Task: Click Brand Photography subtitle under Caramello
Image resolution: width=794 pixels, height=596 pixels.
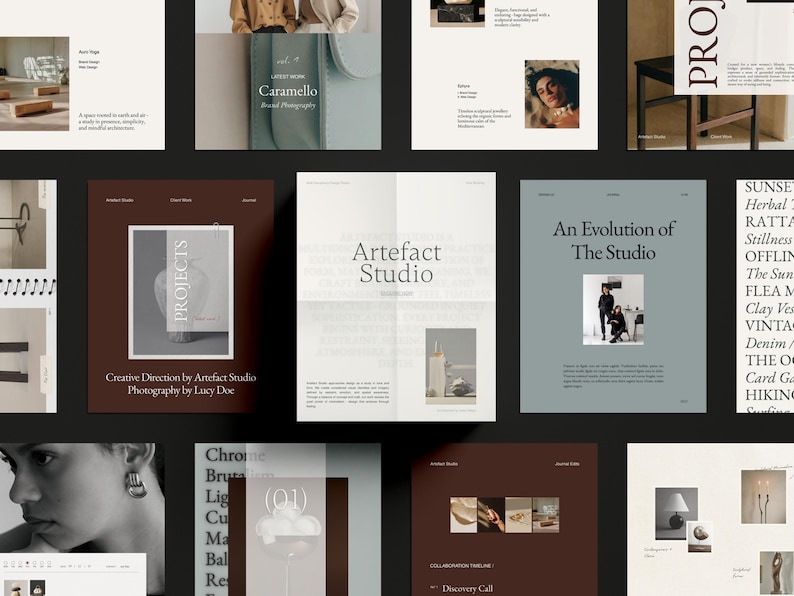Action: [x=288, y=105]
